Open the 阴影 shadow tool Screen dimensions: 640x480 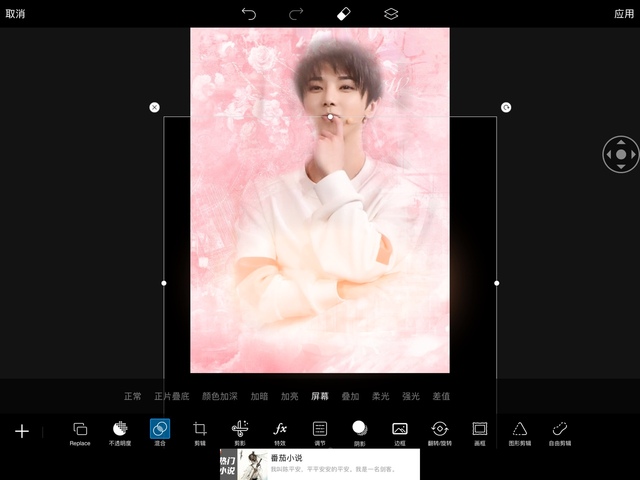pyautogui.click(x=360, y=431)
